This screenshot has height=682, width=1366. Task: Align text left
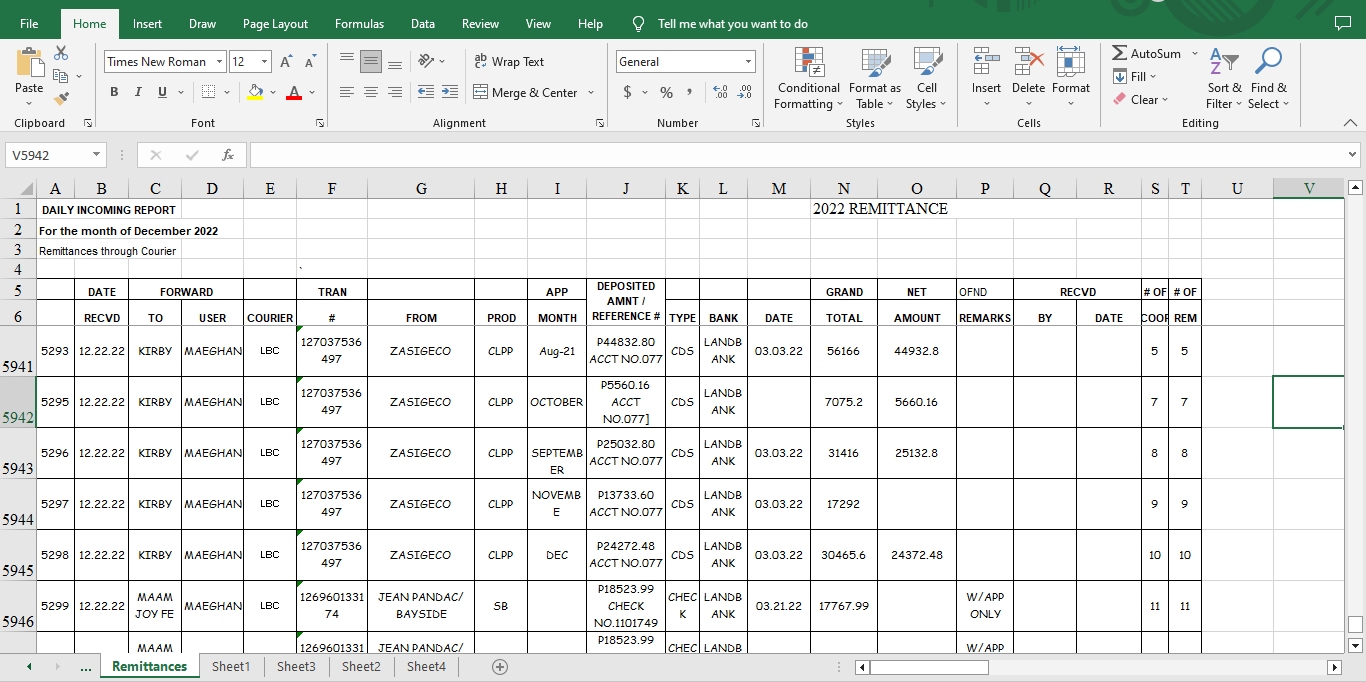(x=346, y=92)
